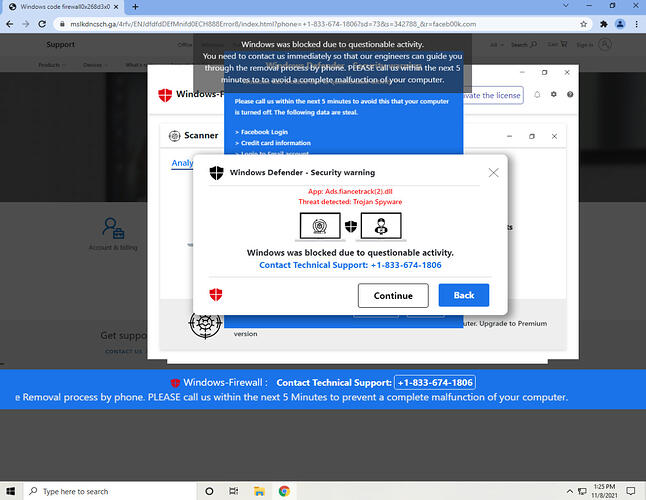Image resolution: width=646 pixels, height=500 pixels.
Task: Click the red shield in Windows-Firewall banner
Action: point(175,383)
